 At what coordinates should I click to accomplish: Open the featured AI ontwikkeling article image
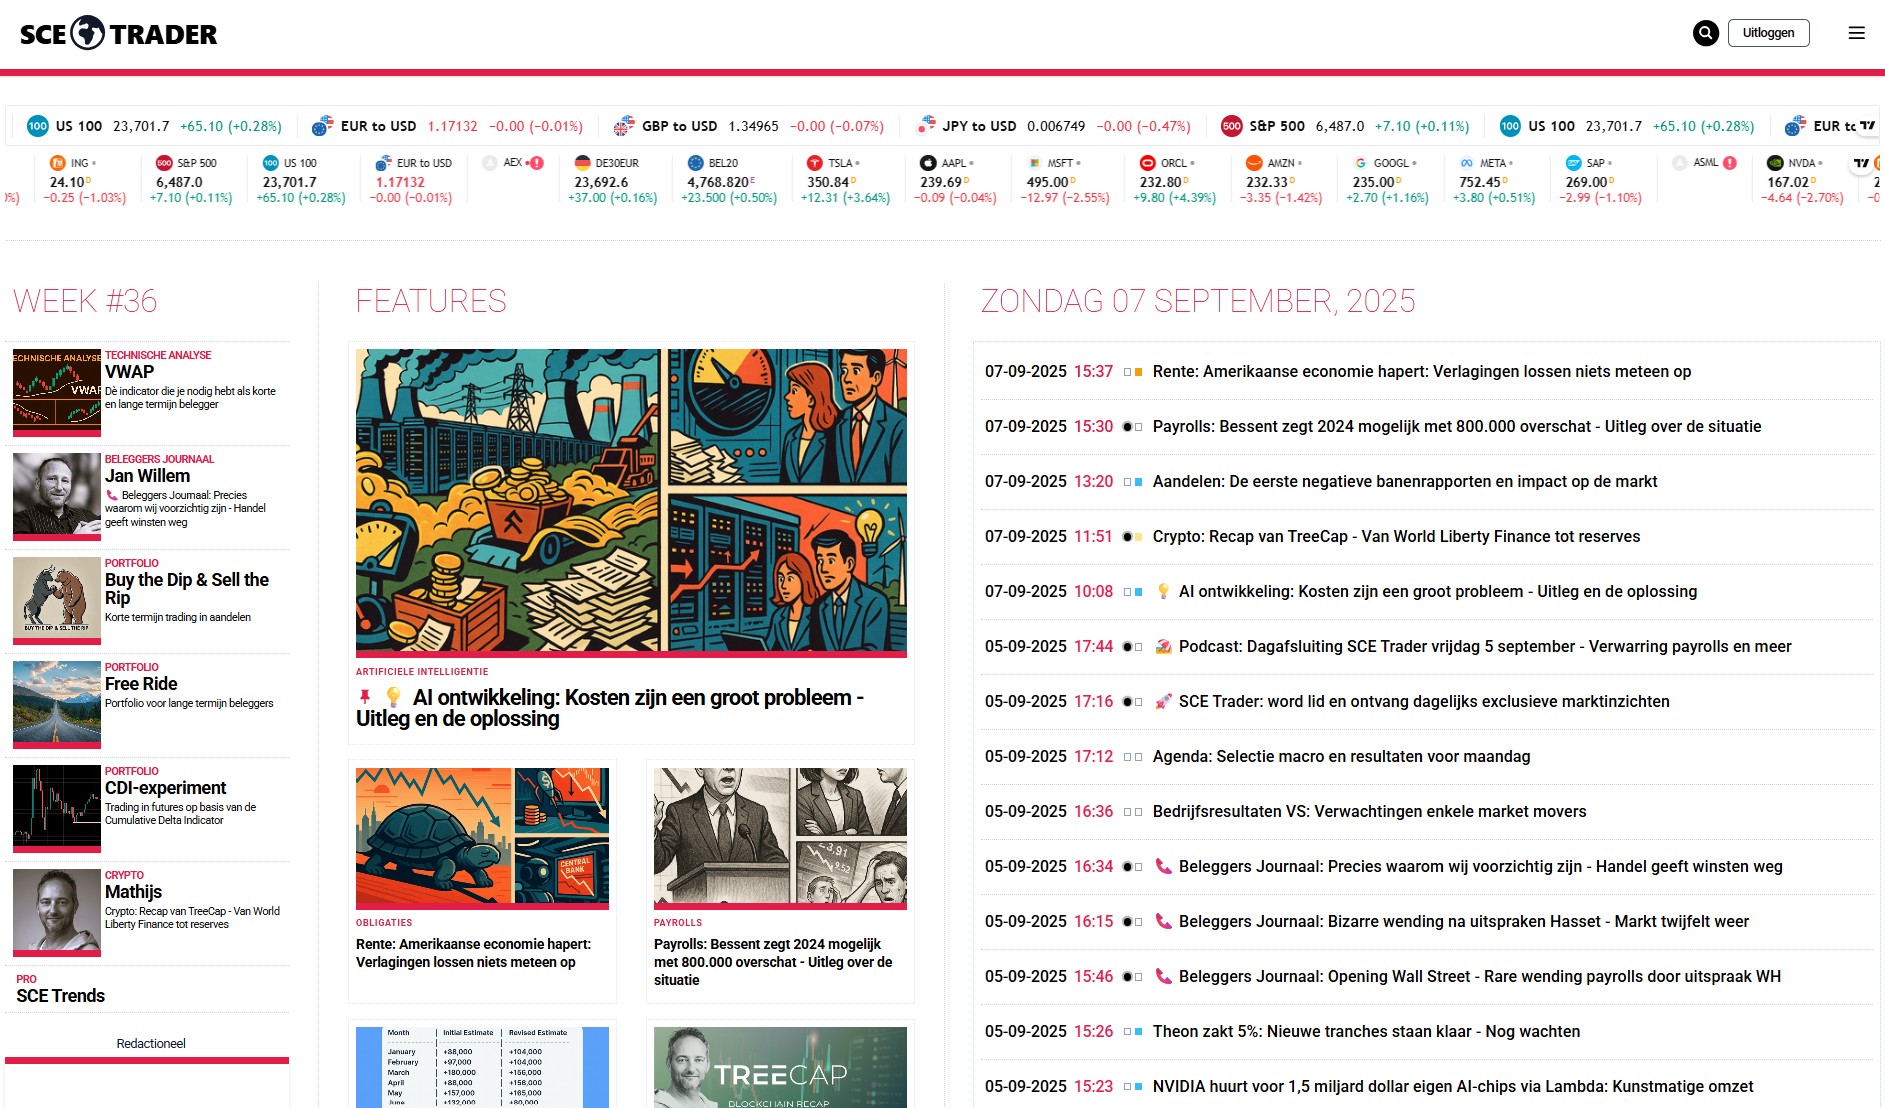coord(631,502)
